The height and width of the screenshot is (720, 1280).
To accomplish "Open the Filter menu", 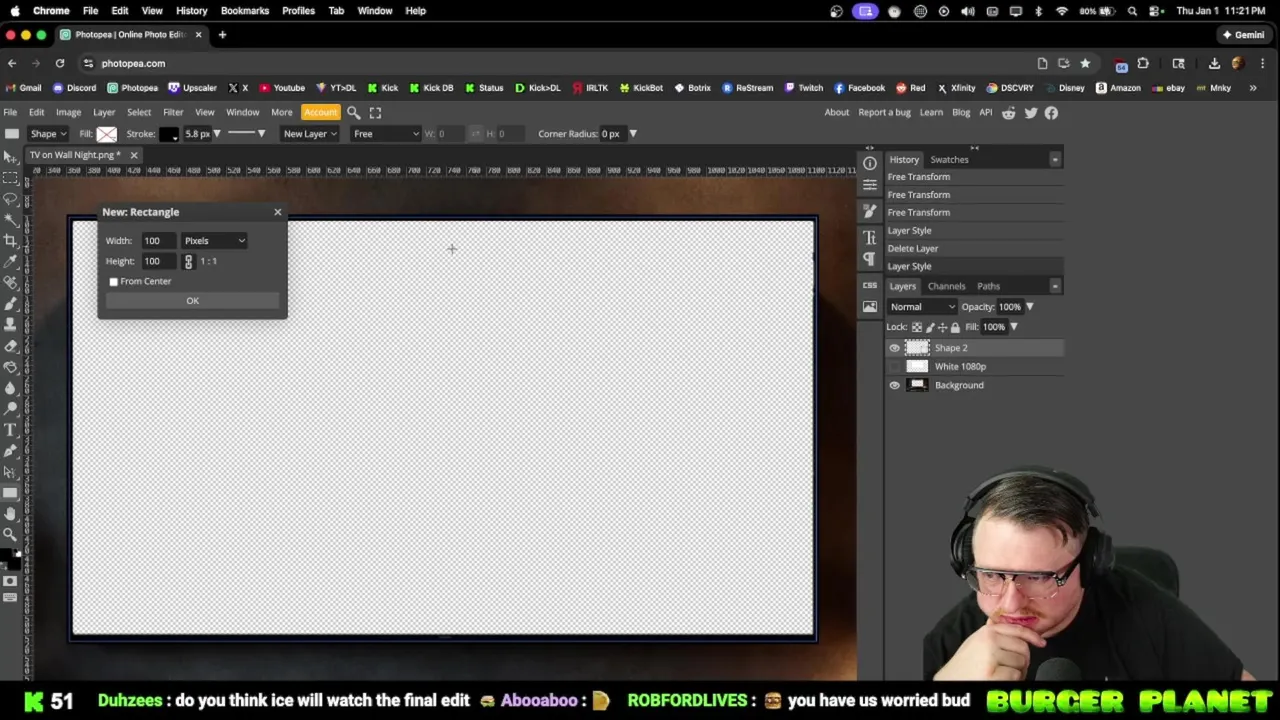I will click(x=173, y=113).
